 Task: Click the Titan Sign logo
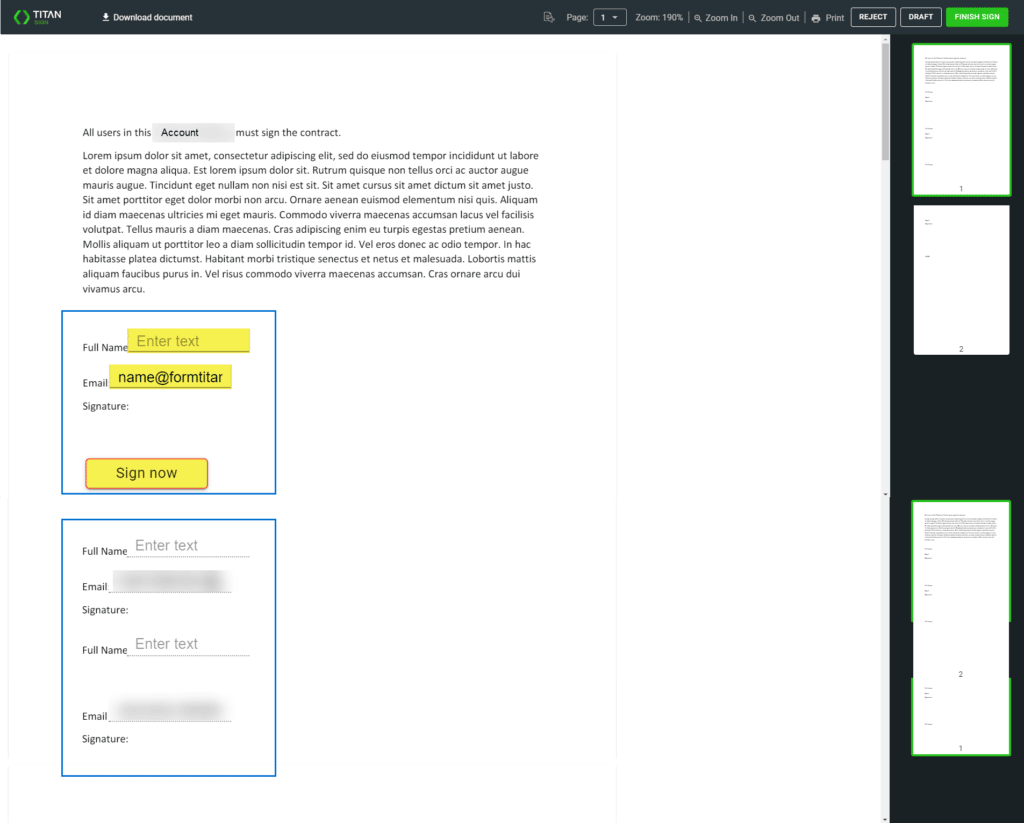pyautogui.click(x=38, y=16)
